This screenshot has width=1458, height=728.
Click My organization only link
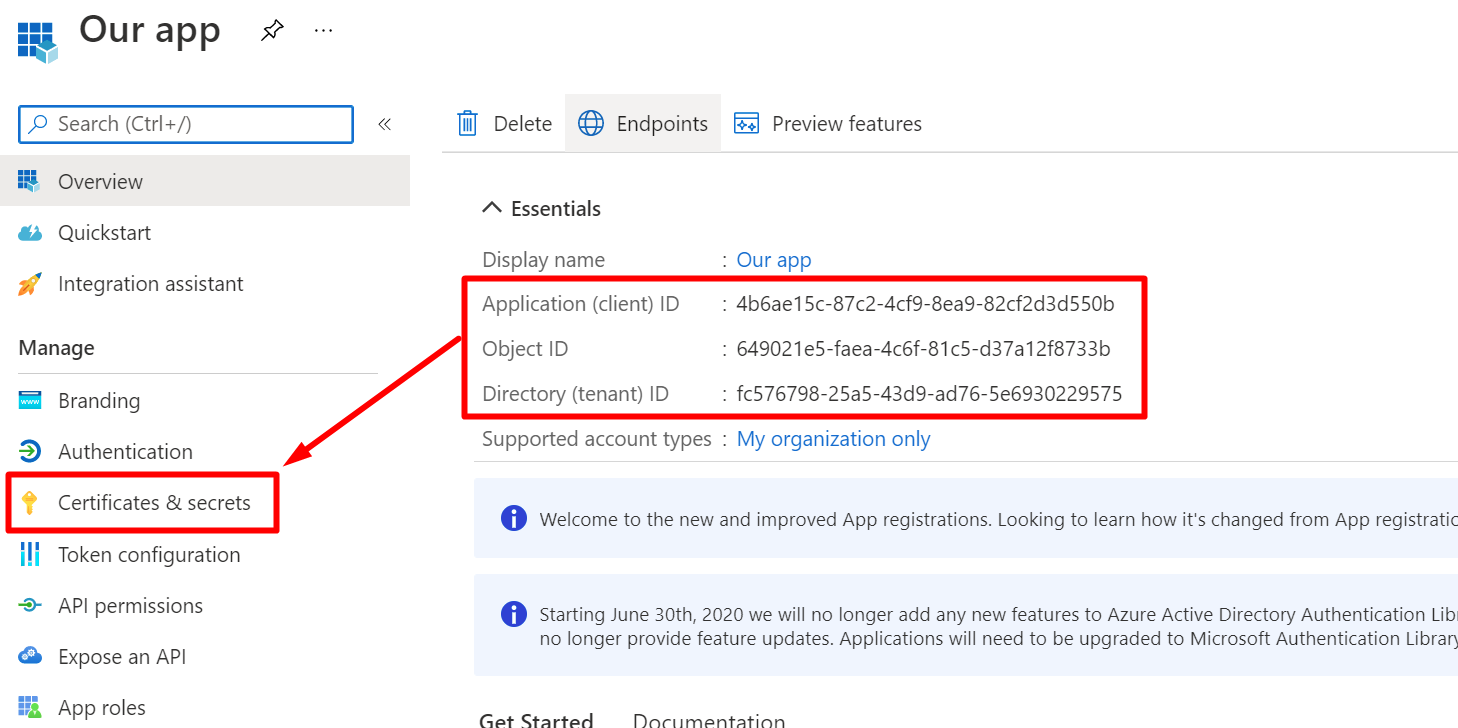point(833,439)
